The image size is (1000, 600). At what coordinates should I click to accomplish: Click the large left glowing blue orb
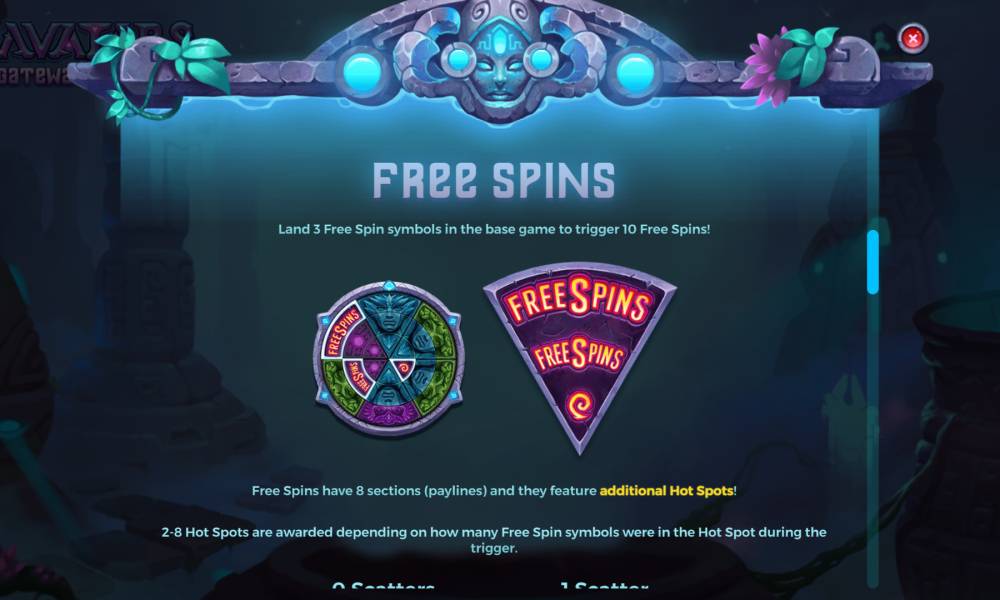point(362,71)
